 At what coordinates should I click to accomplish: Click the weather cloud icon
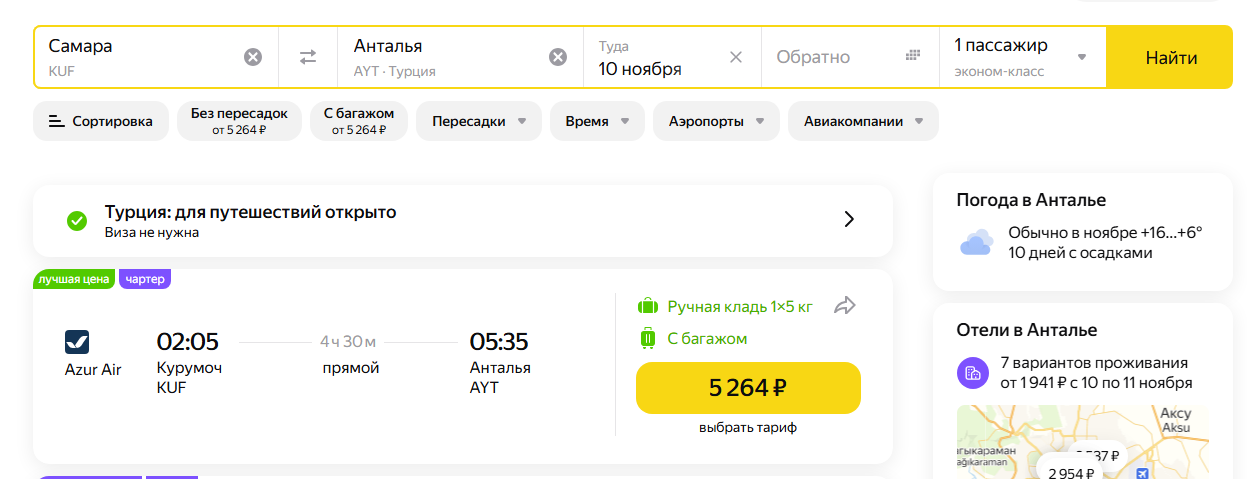(x=976, y=242)
